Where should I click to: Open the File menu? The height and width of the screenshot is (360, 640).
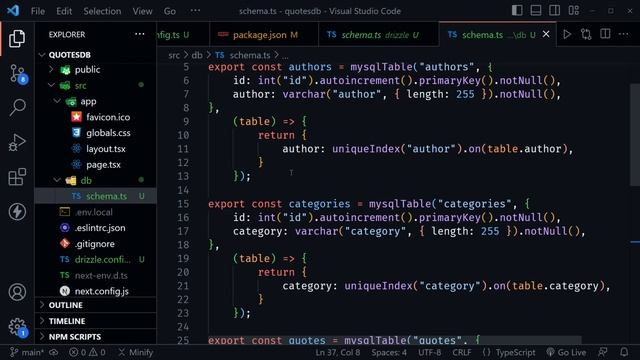coord(38,11)
